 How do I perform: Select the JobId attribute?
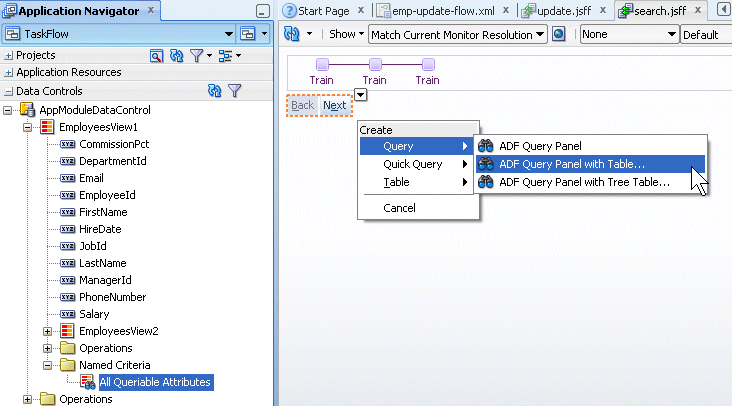tap(92, 246)
